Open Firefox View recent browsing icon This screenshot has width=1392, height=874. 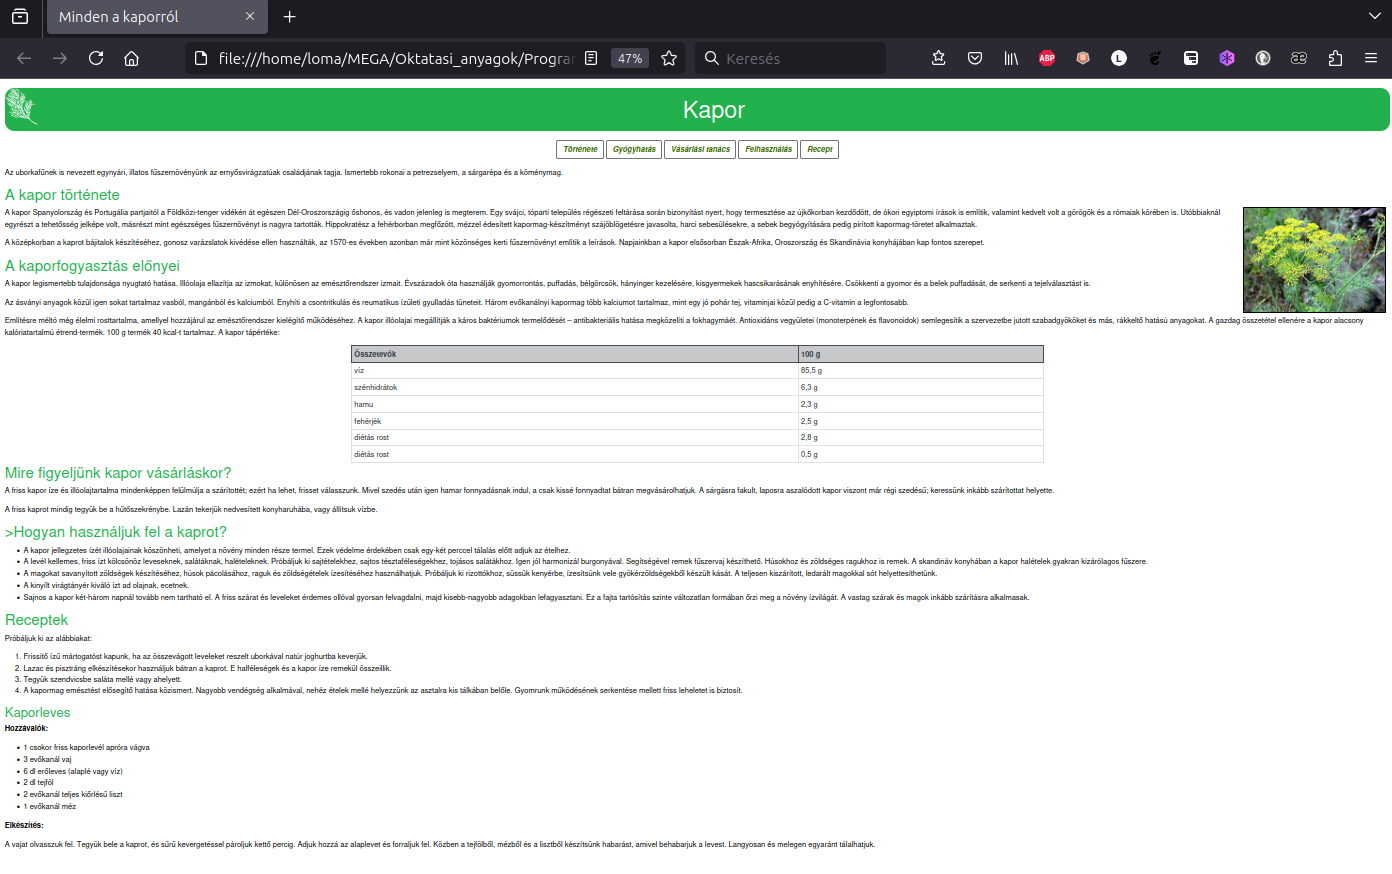(x=20, y=16)
